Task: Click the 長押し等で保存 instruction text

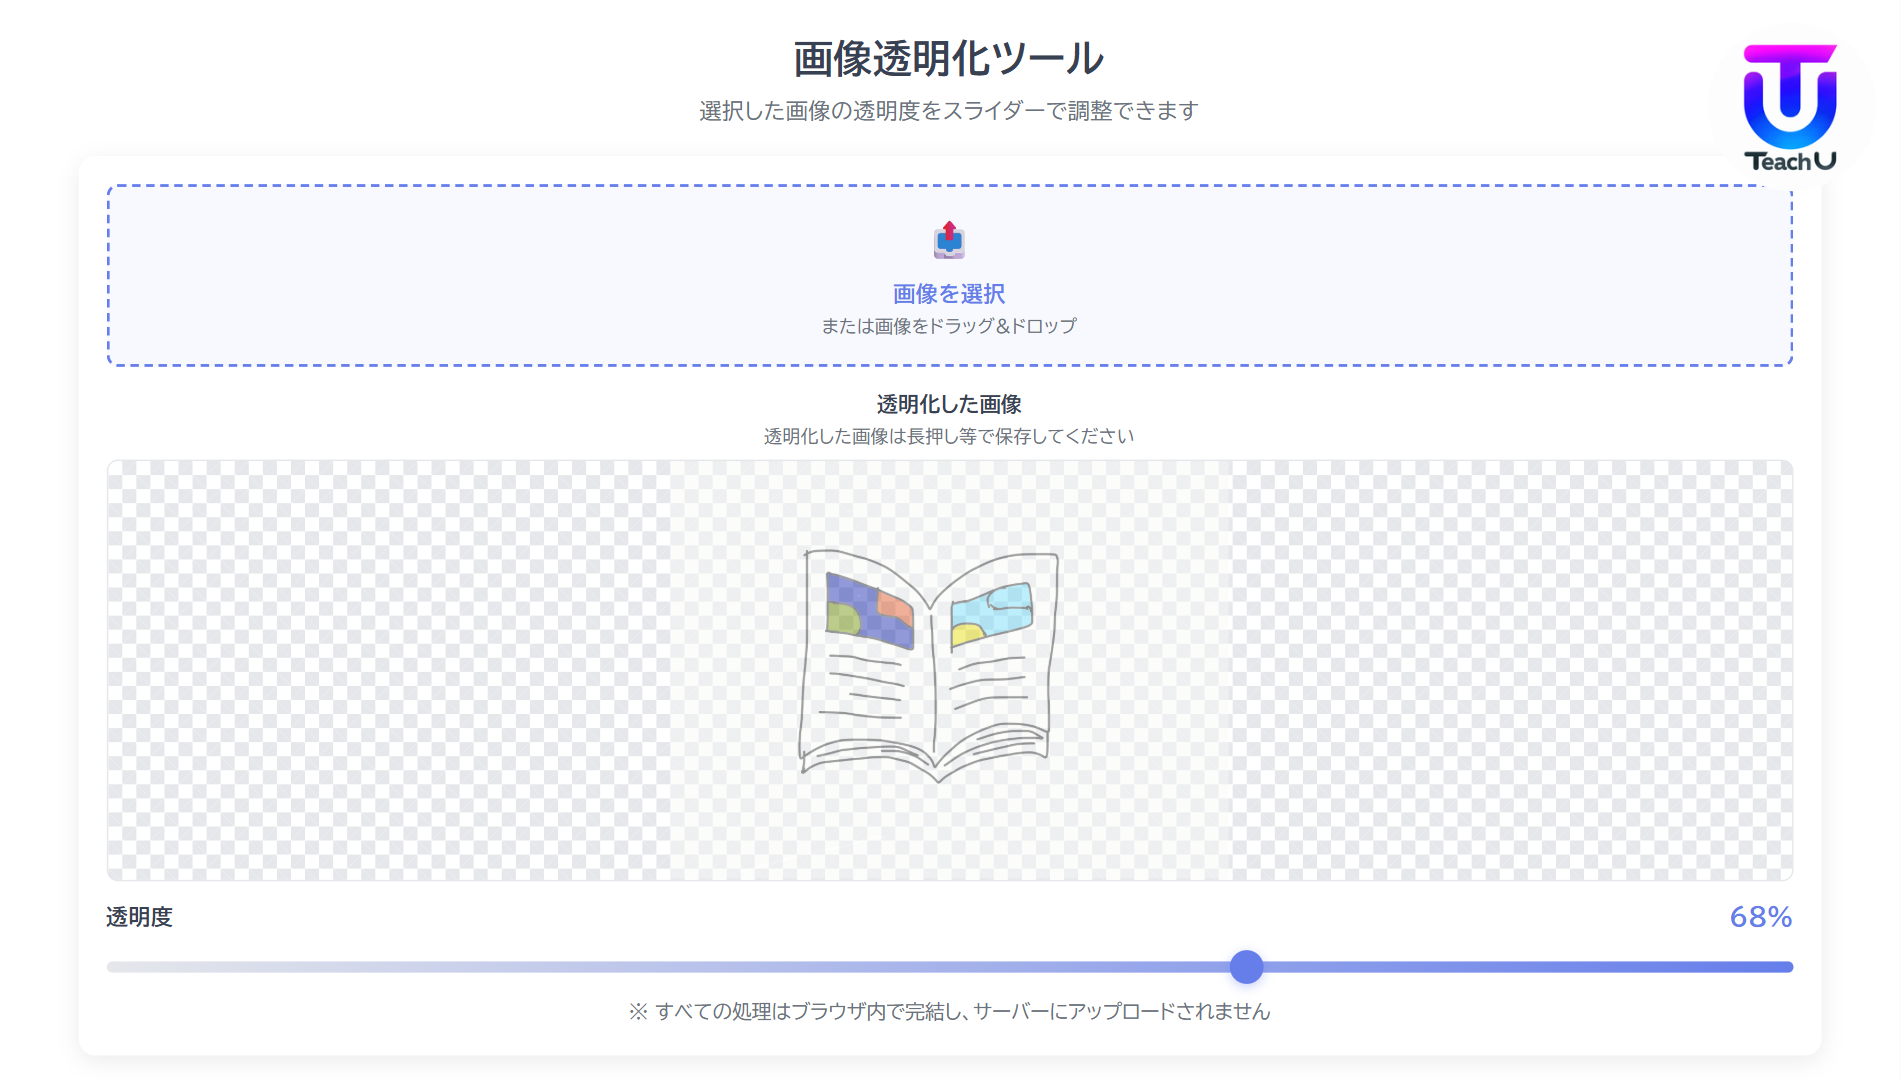Action: tap(948, 436)
